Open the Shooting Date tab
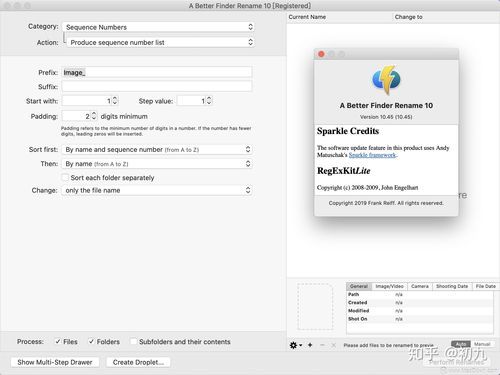500x375 pixels. [452, 286]
